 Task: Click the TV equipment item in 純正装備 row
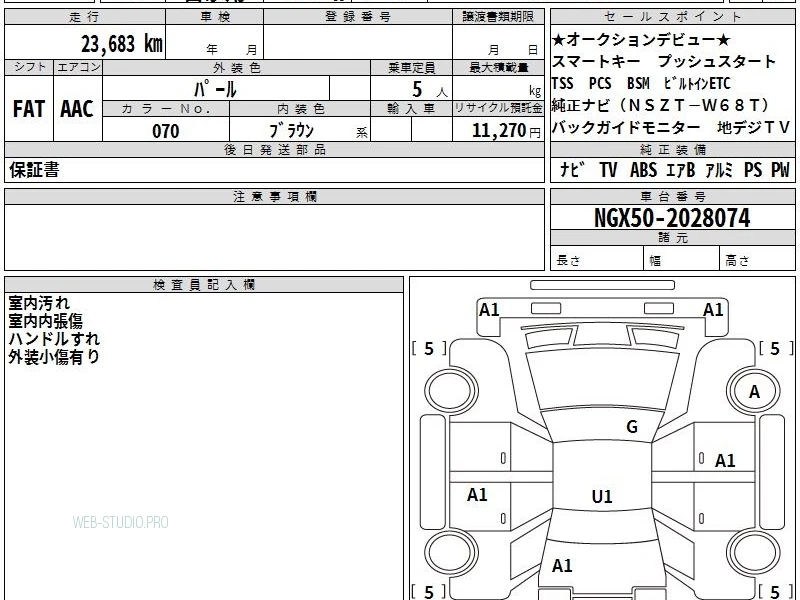click(608, 169)
